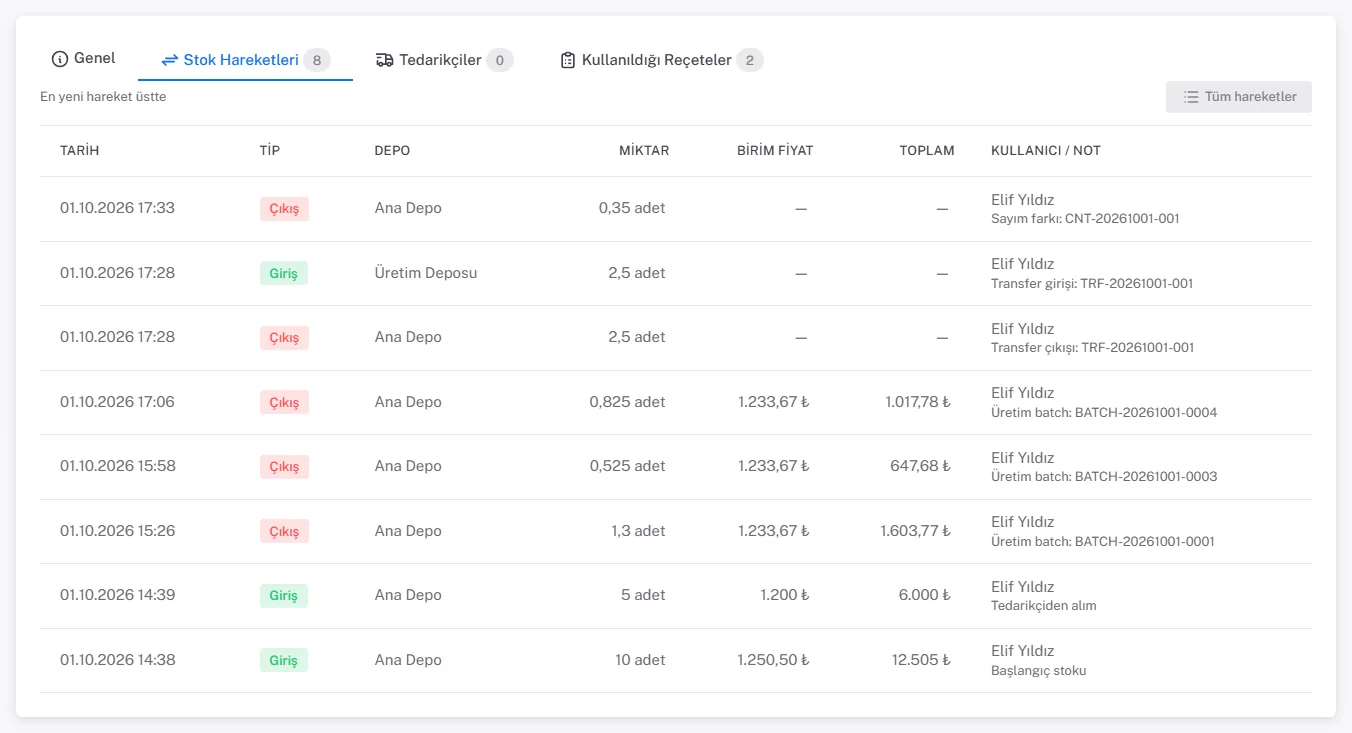Click the transfer arrows icon on Stok Hareketleri
1352x733 pixels.
tap(170, 60)
